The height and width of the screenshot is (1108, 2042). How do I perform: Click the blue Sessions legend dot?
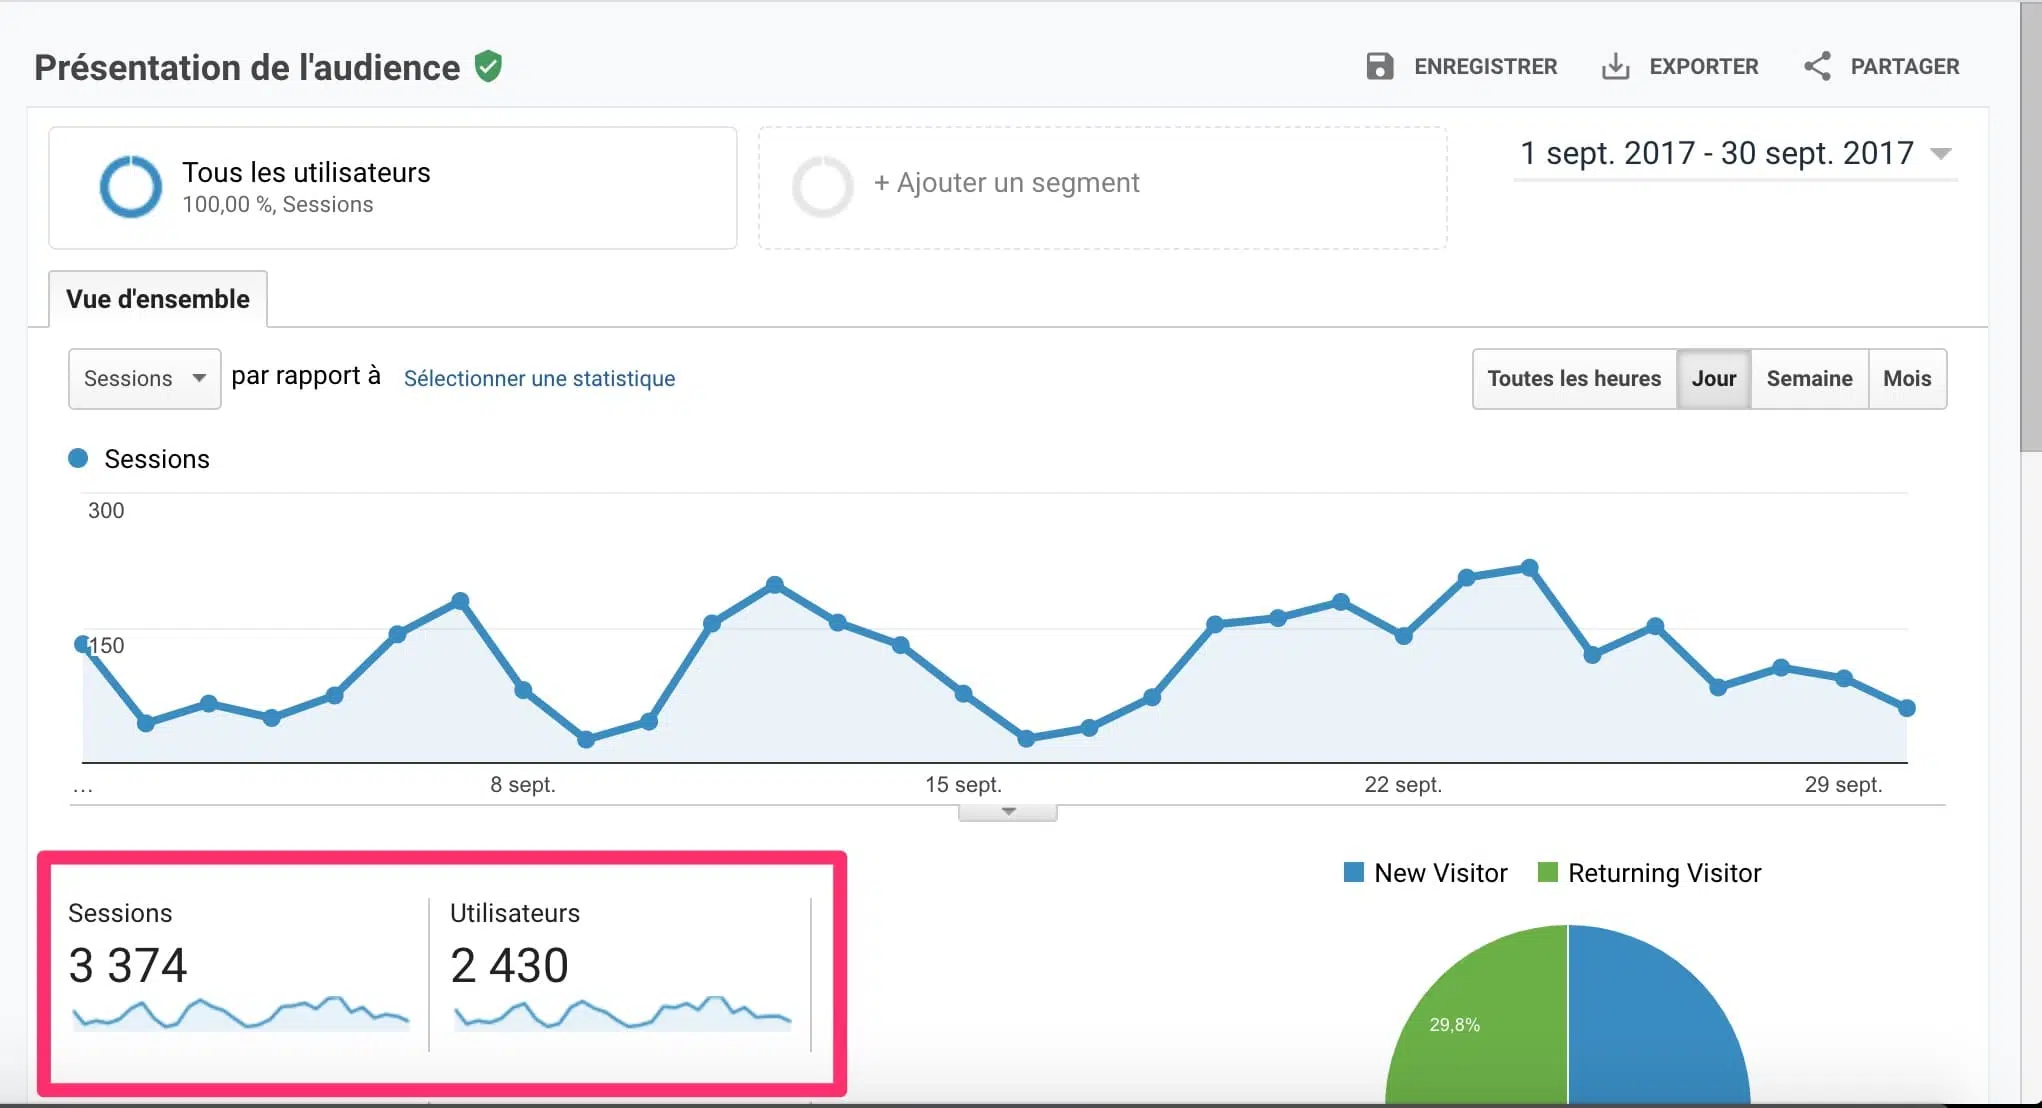(78, 458)
